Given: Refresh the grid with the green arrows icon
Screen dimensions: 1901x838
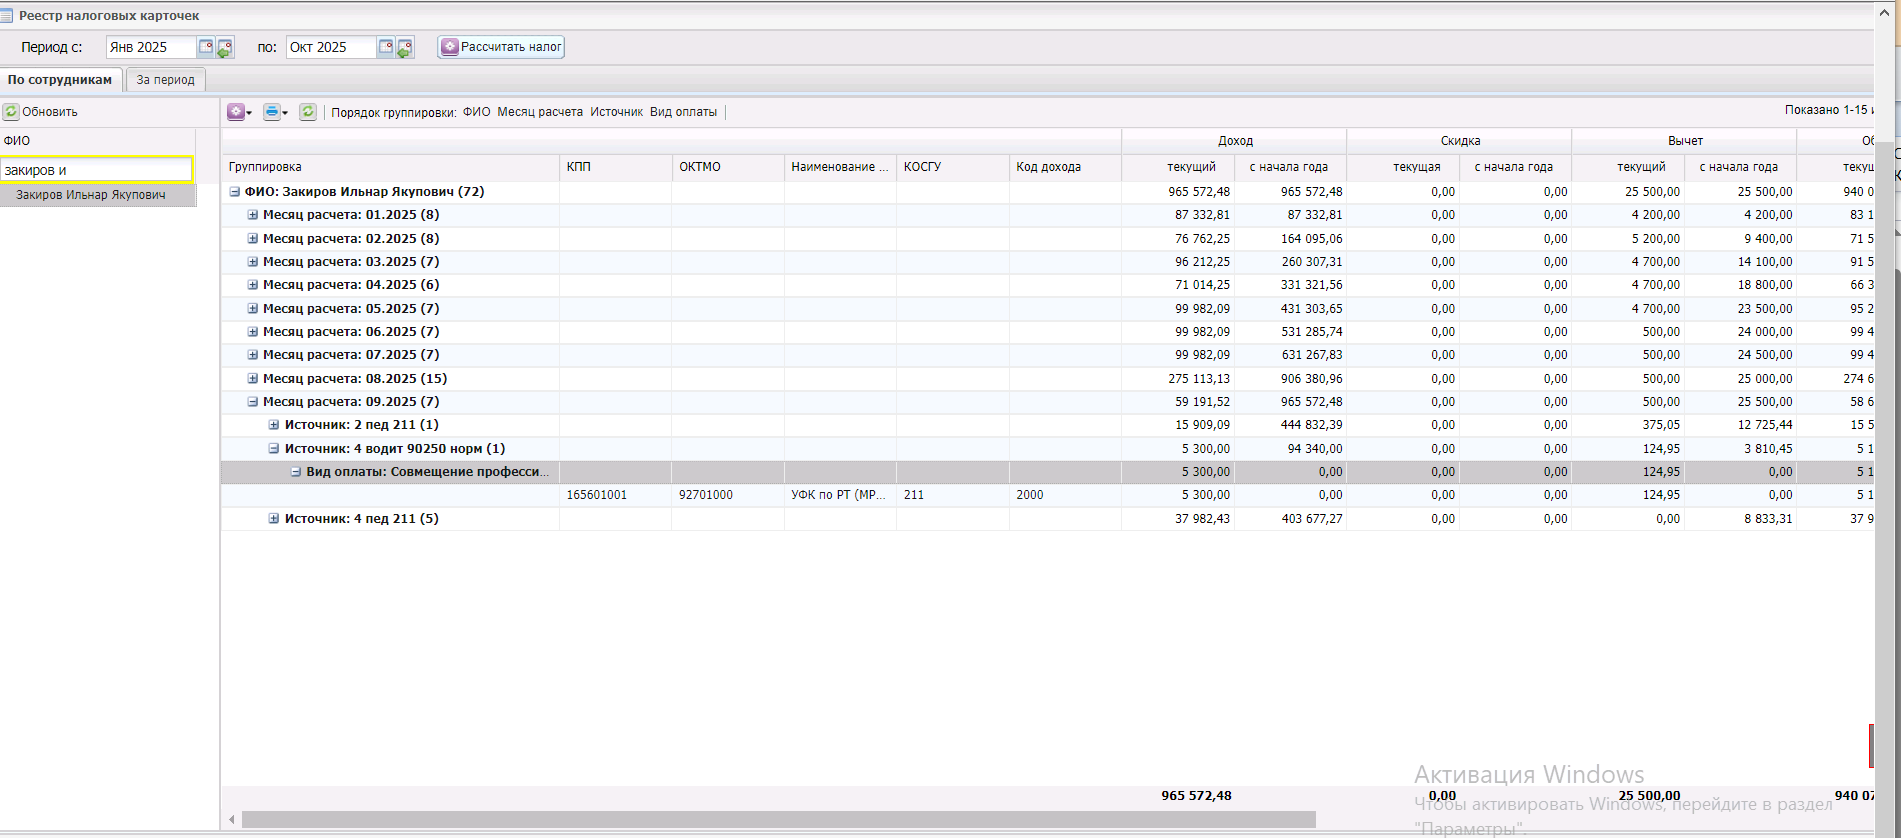Looking at the screenshot, I should tap(308, 112).
